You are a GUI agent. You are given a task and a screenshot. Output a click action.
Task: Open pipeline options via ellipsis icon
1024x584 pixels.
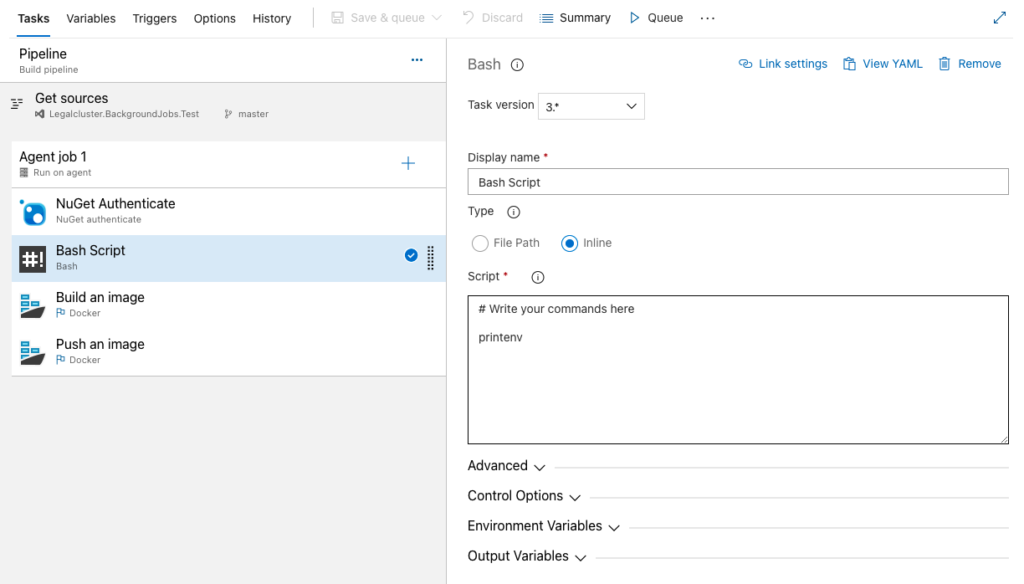pyautogui.click(x=417, y=61)
